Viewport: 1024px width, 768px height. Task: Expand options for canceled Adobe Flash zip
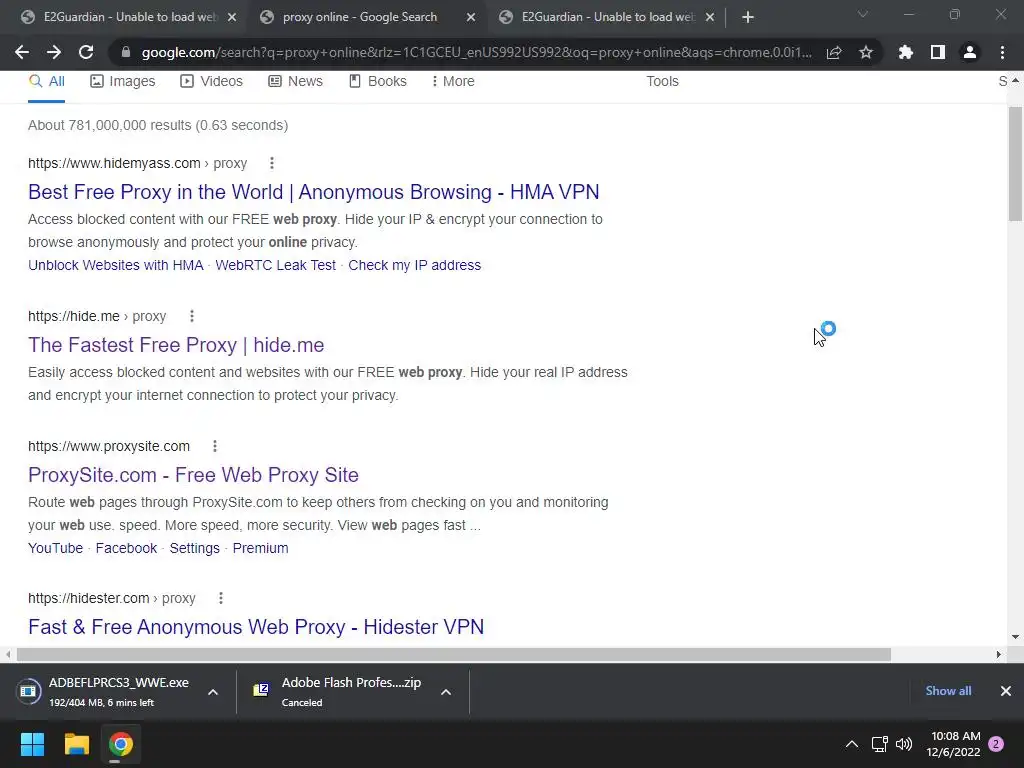[x=446, y=692]
